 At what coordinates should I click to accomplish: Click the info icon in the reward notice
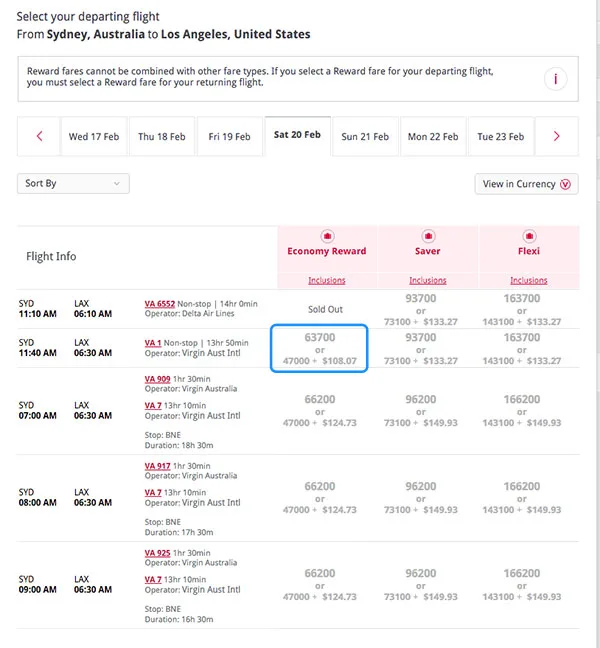(555, 79)
